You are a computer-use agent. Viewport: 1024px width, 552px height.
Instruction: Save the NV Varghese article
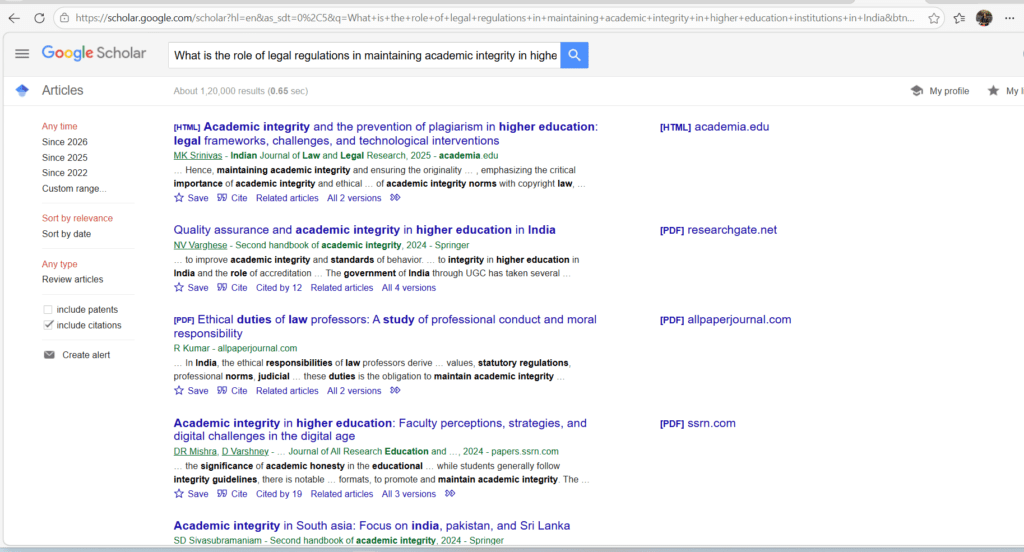[191, 287]
